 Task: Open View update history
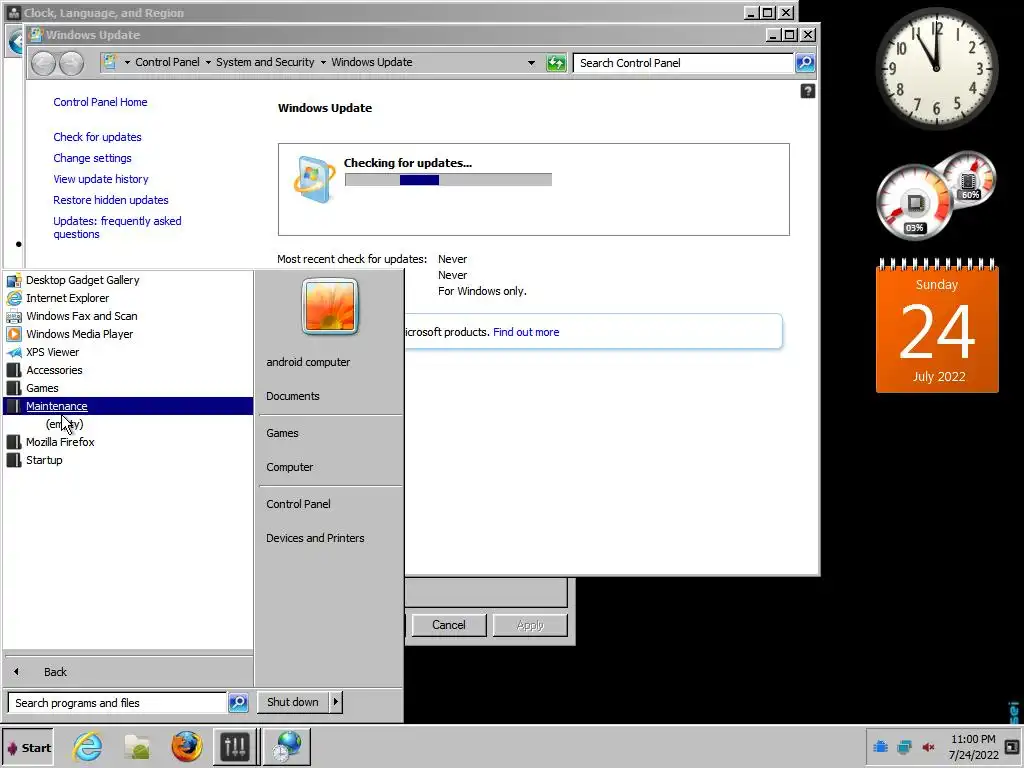point(101,179)
